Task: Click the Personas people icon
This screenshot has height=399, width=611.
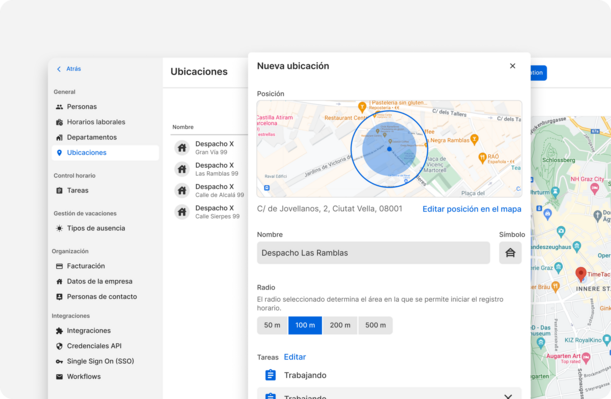Action: pos(59,107)
